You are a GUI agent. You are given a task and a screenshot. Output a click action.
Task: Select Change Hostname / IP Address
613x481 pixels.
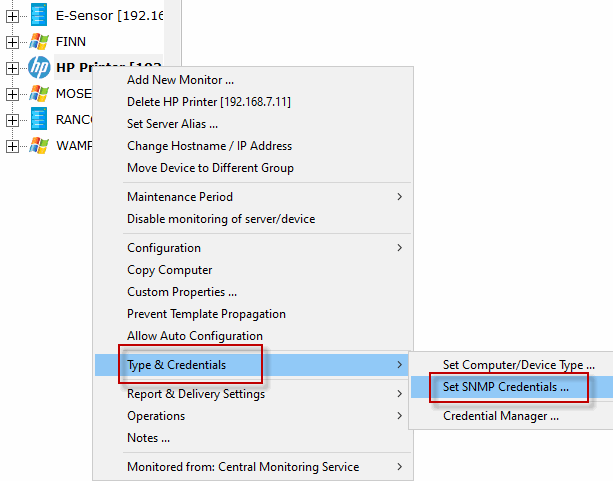pyautogui.click(x=209, y=146)
